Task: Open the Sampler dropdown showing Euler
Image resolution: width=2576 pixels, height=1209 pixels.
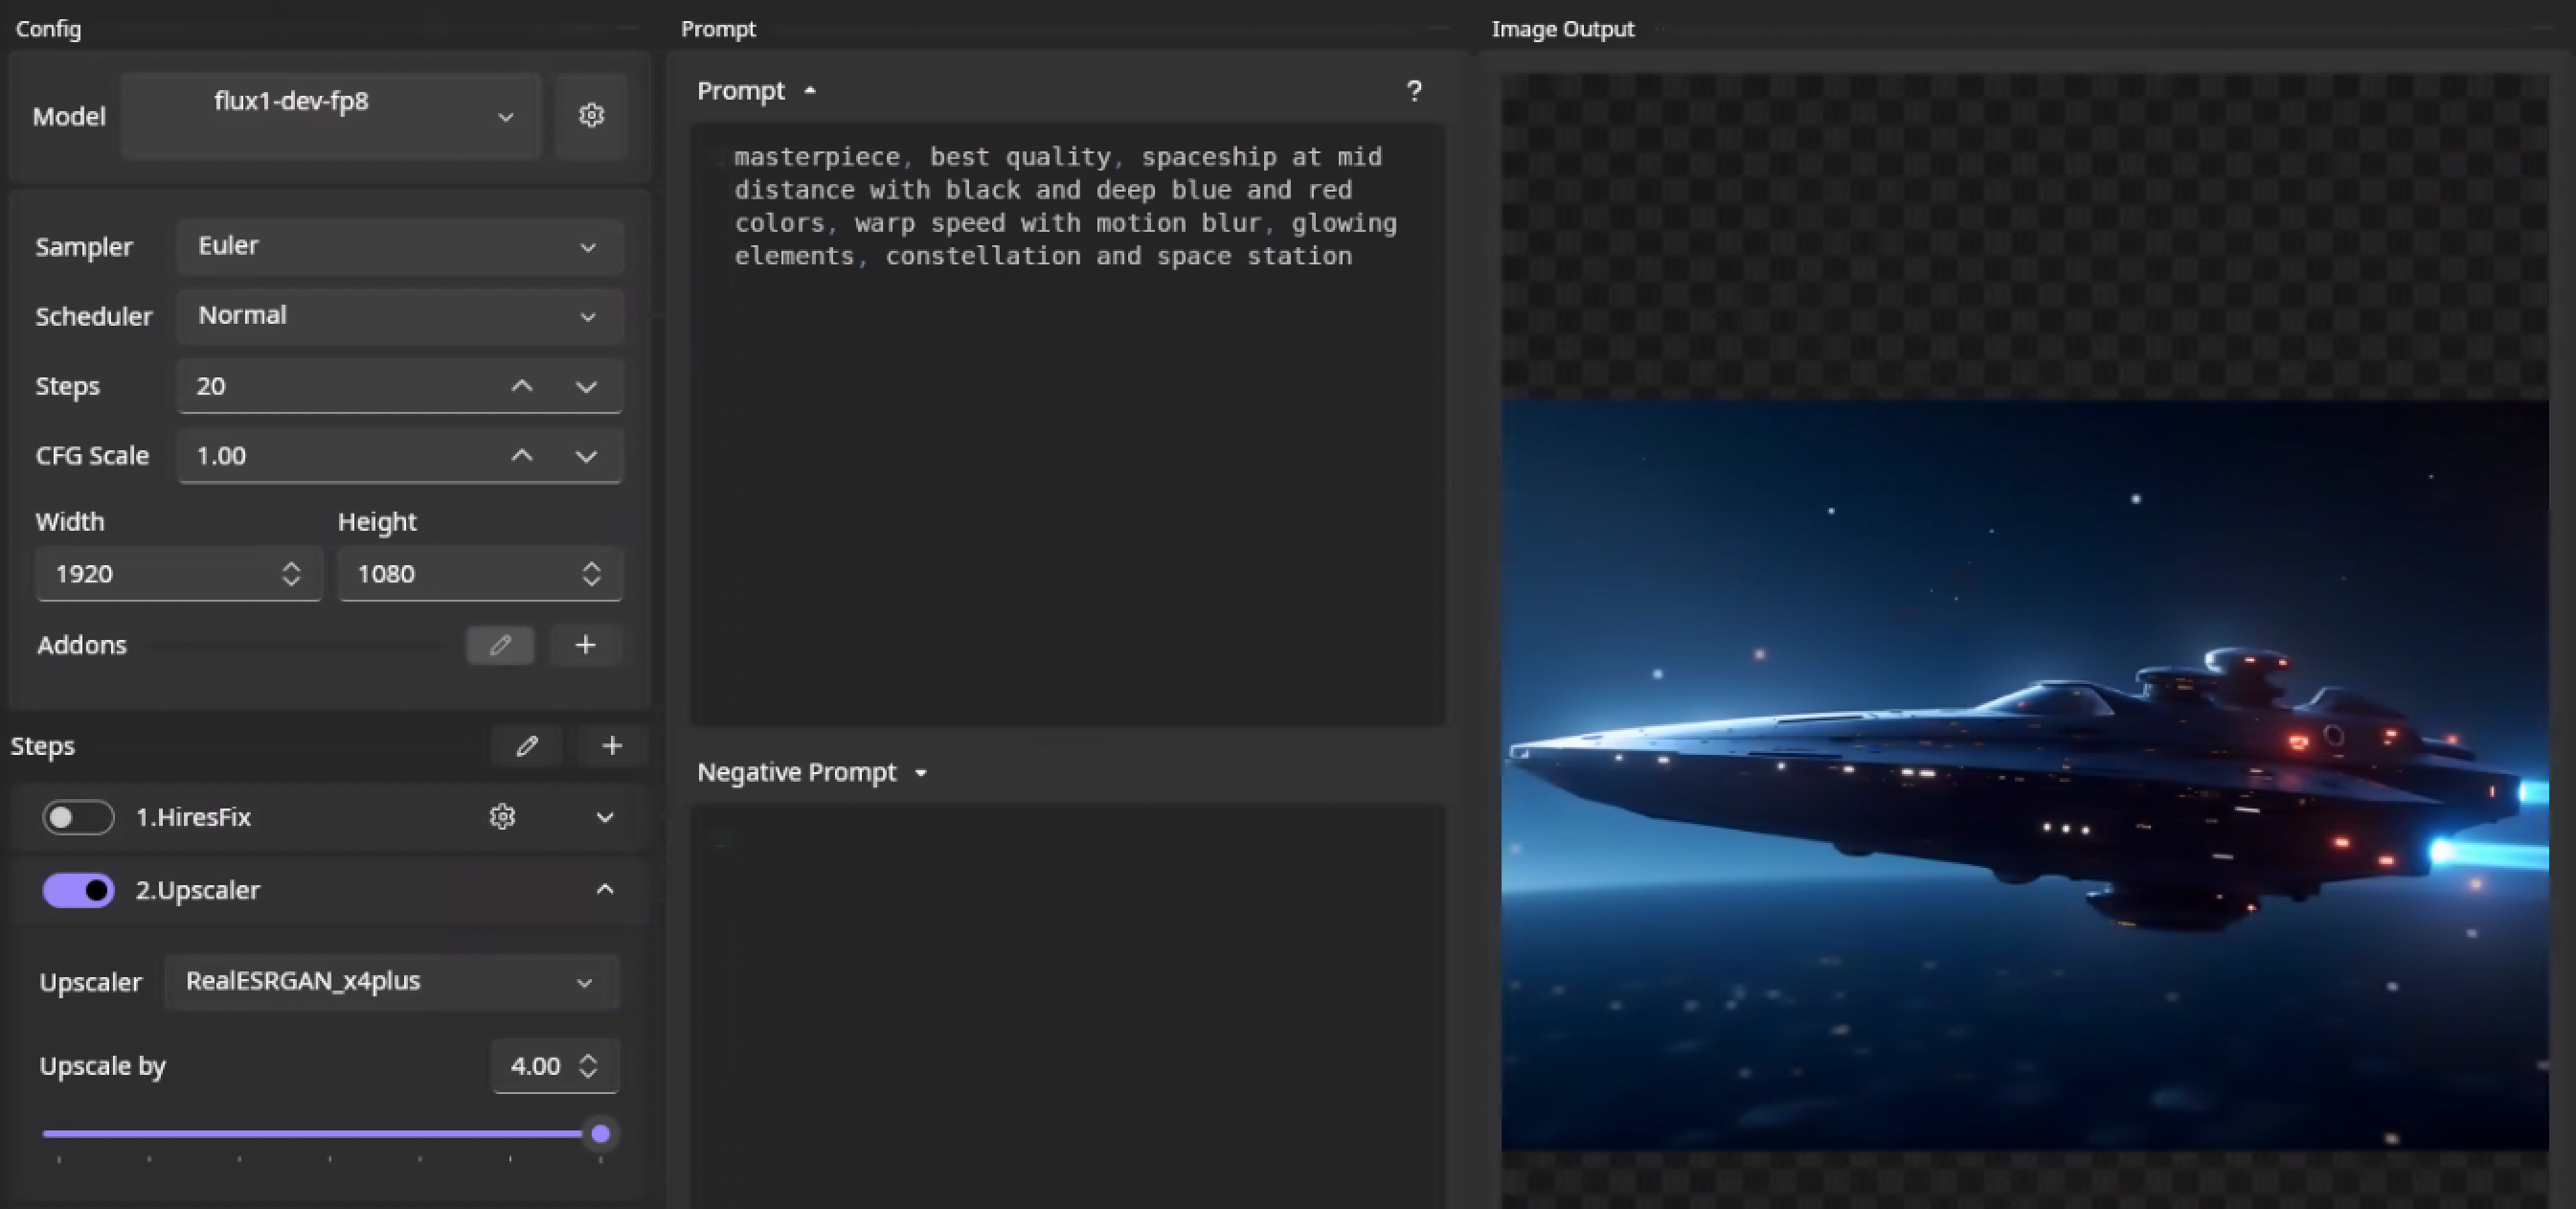Action: (399, 246)
